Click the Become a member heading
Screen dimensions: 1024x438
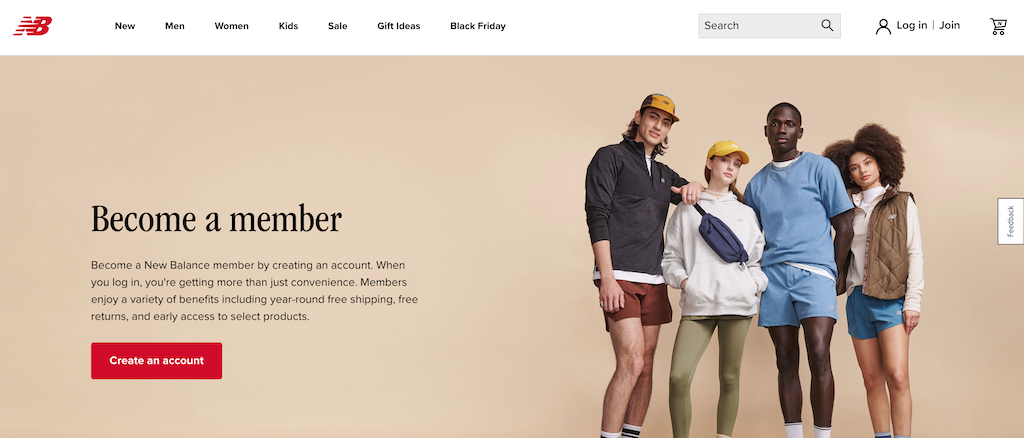216,219
